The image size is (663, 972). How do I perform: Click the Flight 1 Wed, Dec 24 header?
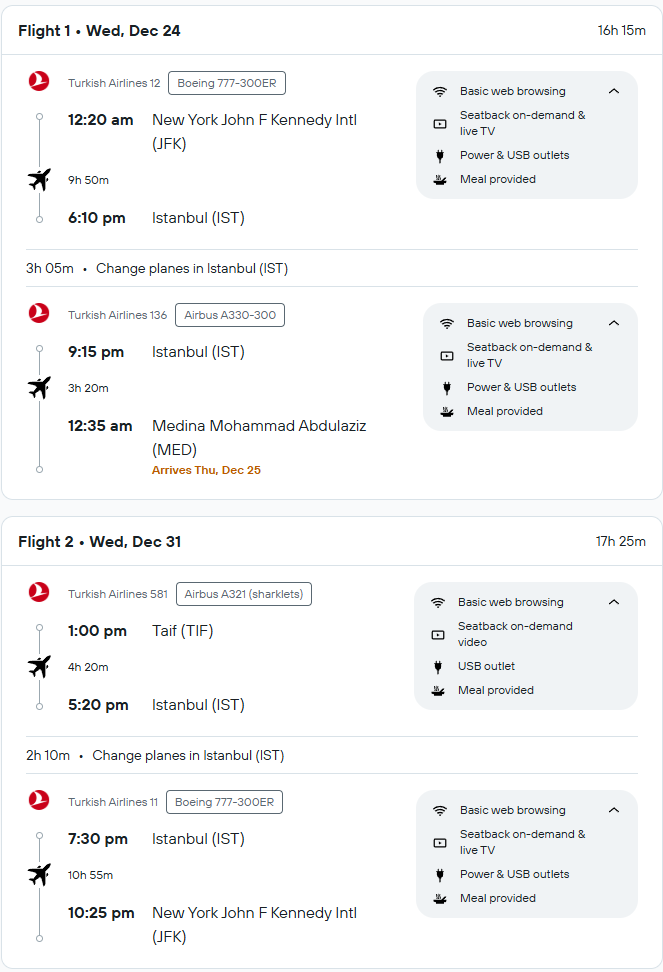click(x=99, y=31)
